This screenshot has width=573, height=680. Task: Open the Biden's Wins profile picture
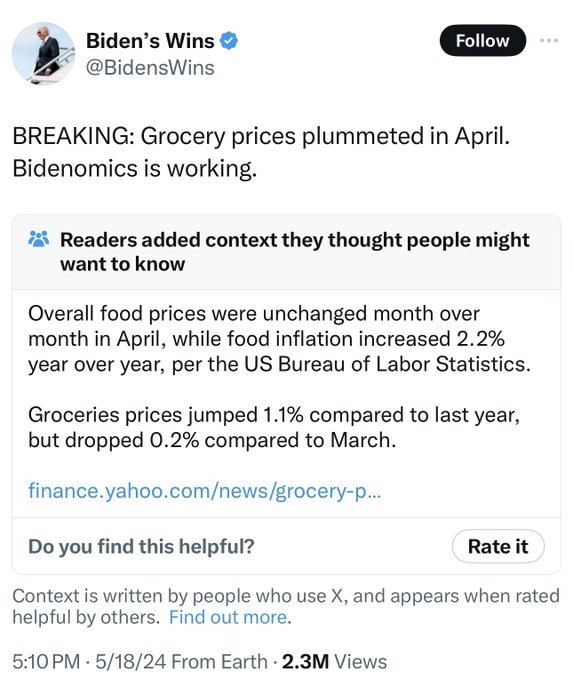click(43, 53)
